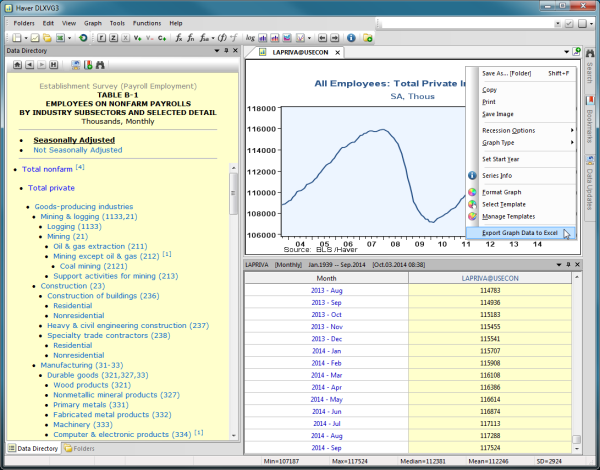Switch to the Folders tab at bottom

click(x=79, y=448)
